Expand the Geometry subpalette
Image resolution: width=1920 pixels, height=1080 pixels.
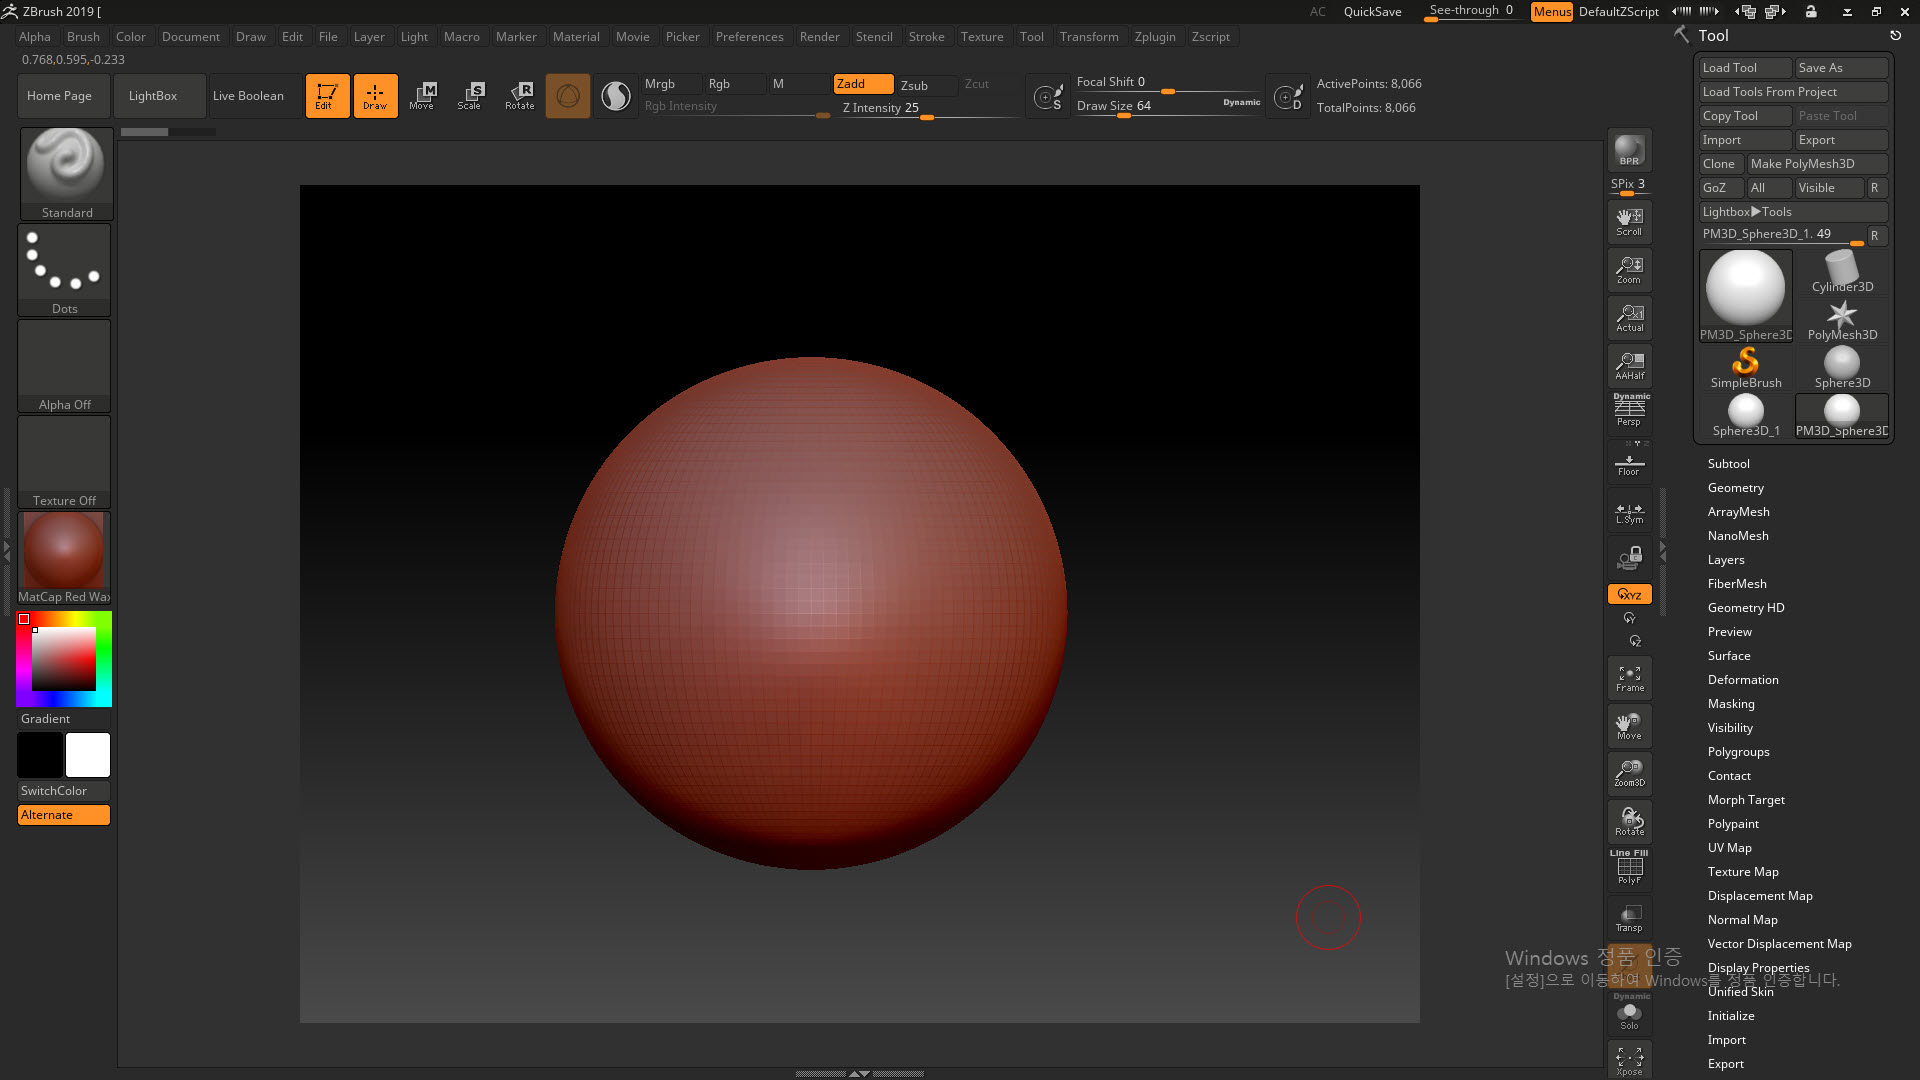pos(1735,488)
